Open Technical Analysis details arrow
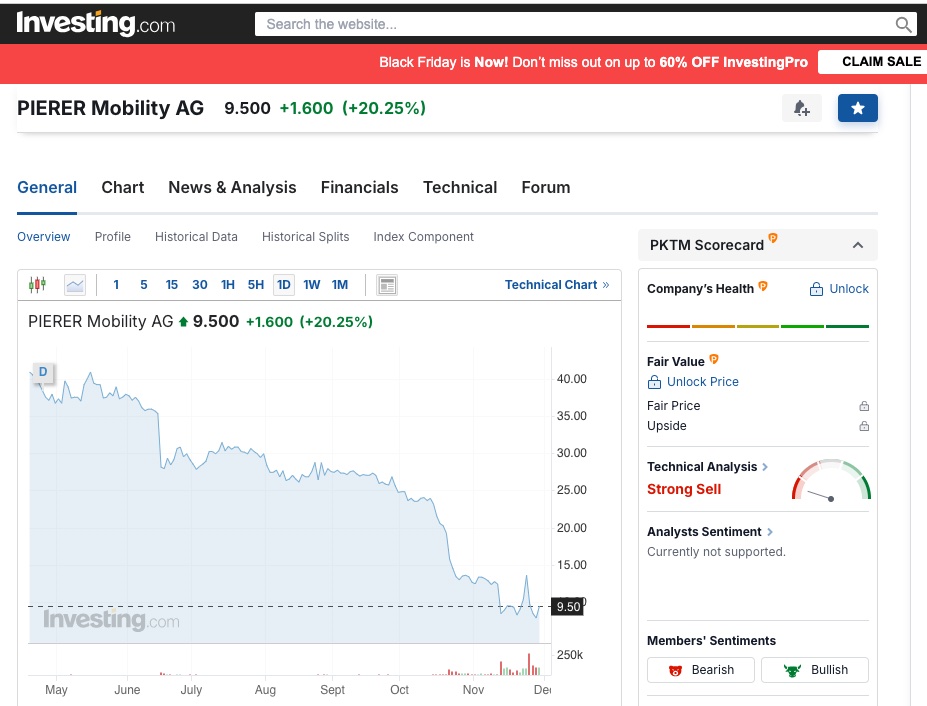The height and width of the screenshot is (706, 927). 765,467
